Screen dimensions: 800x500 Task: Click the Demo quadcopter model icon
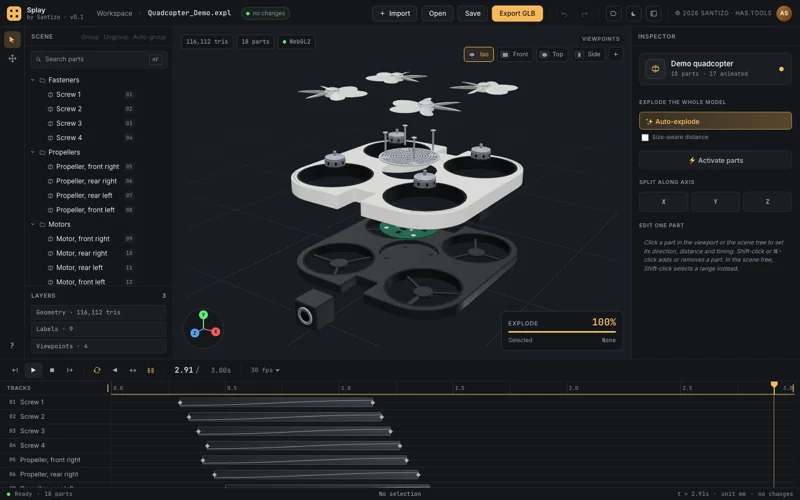click(x=655, y=68)
